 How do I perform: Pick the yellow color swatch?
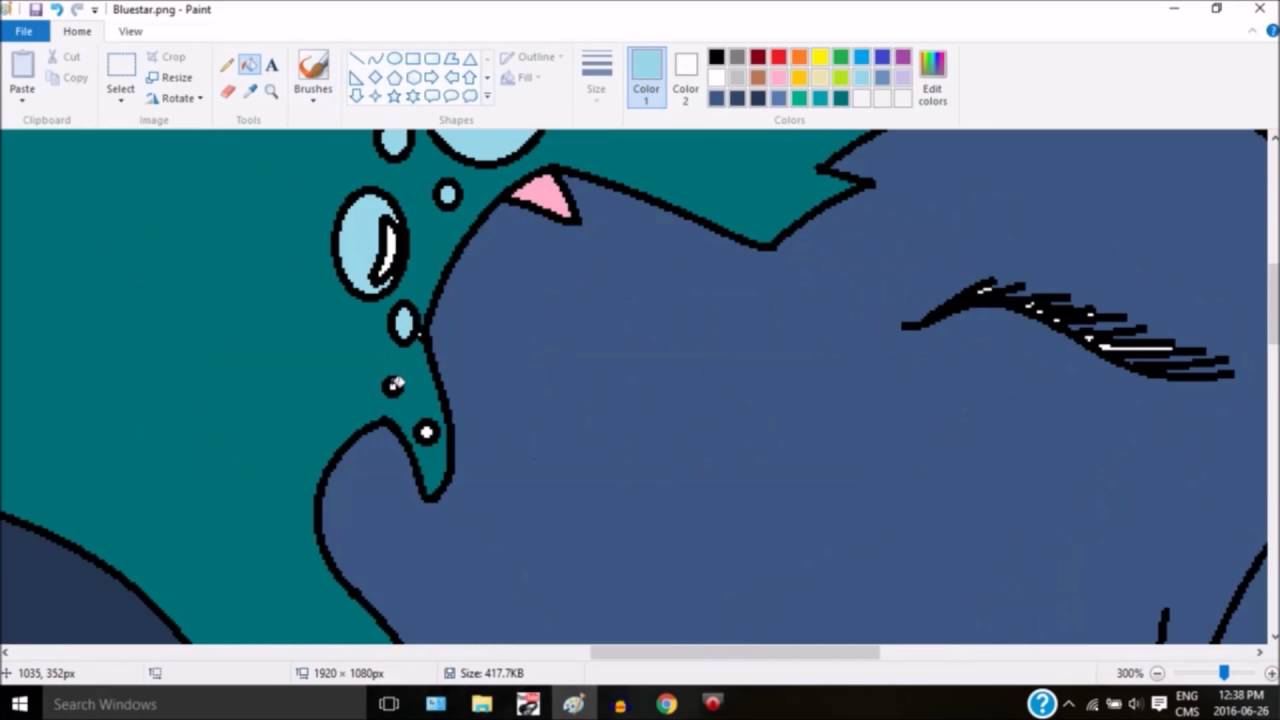pyautogui.click(x=820, y=57)
